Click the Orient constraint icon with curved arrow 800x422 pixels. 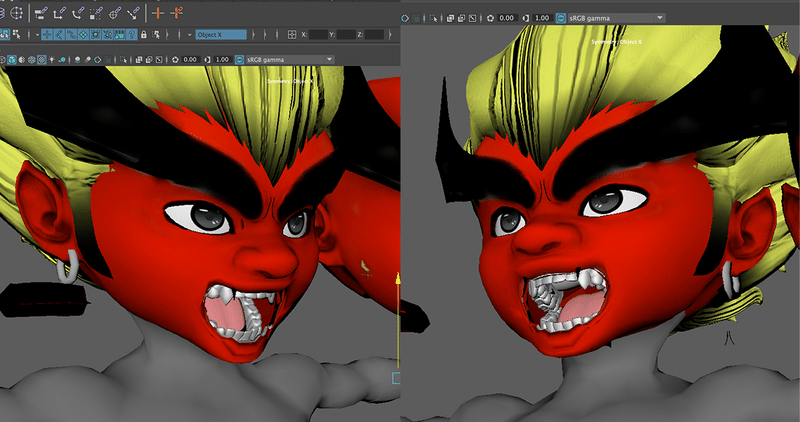click(x=78, y=13)
